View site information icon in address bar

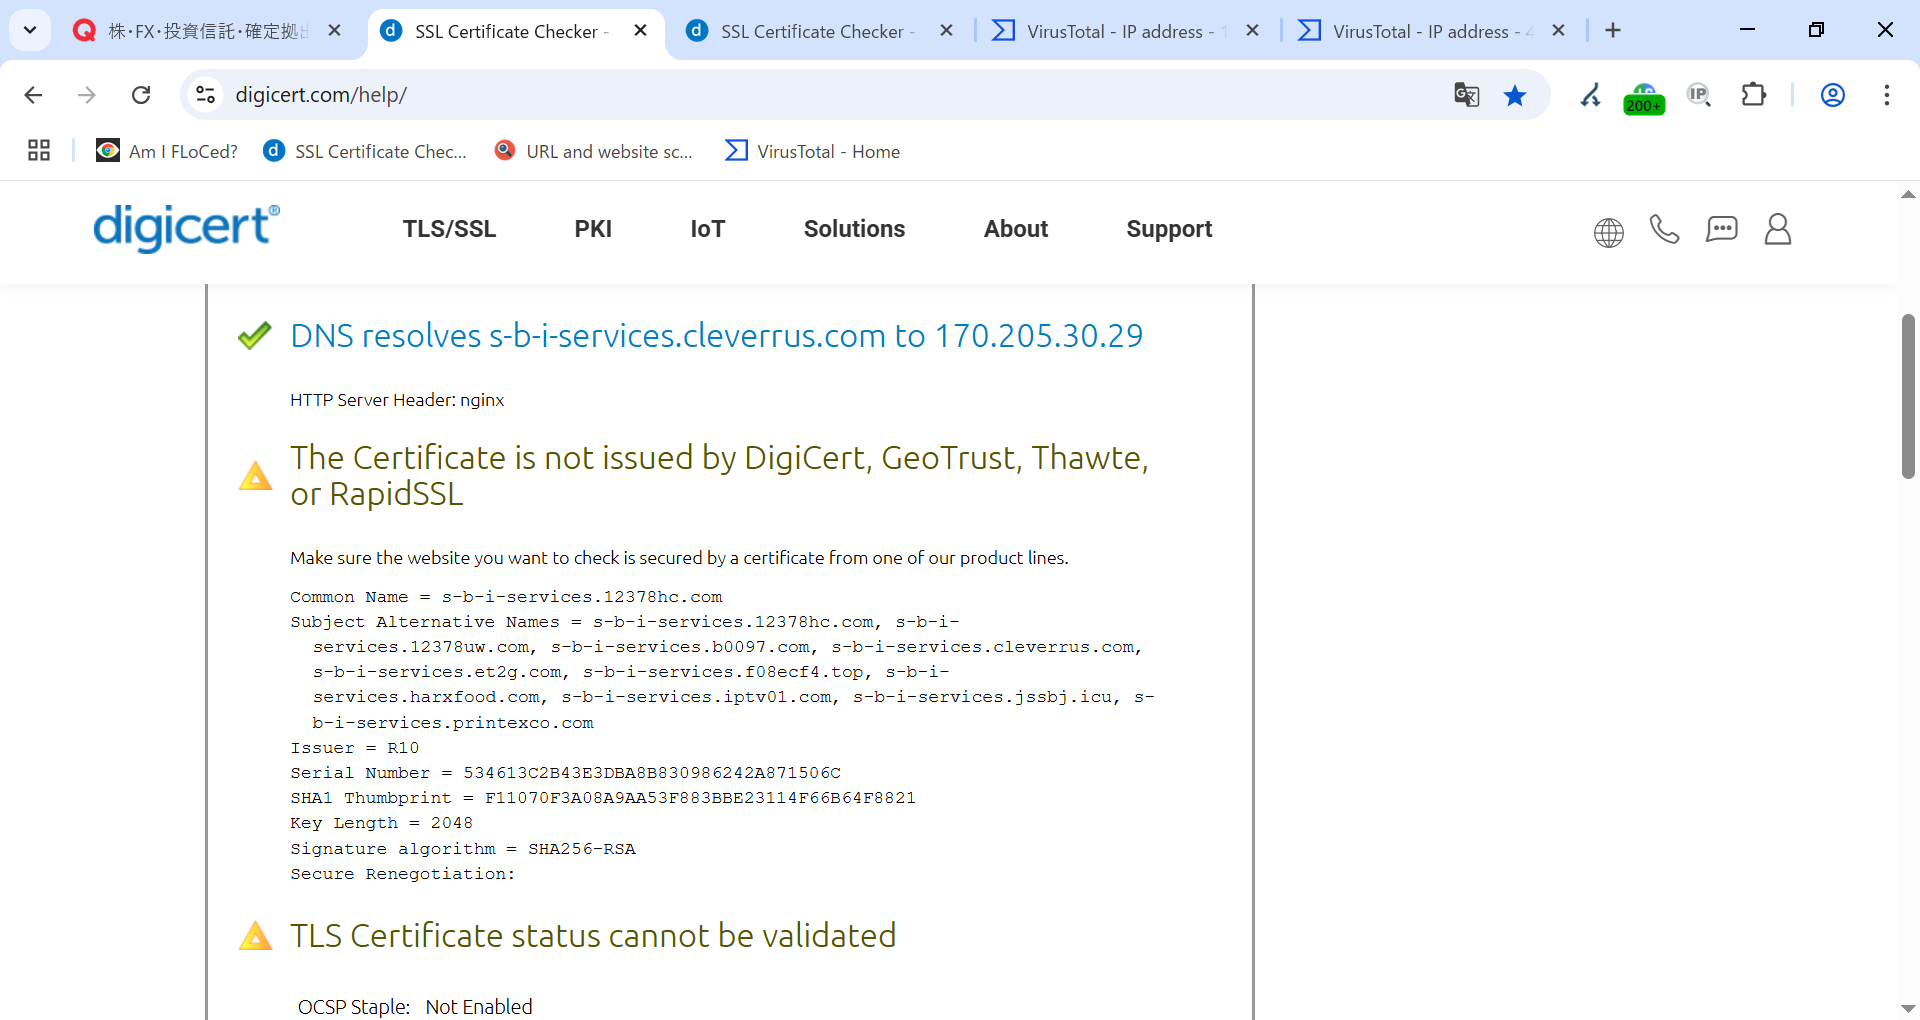point(205,95)
